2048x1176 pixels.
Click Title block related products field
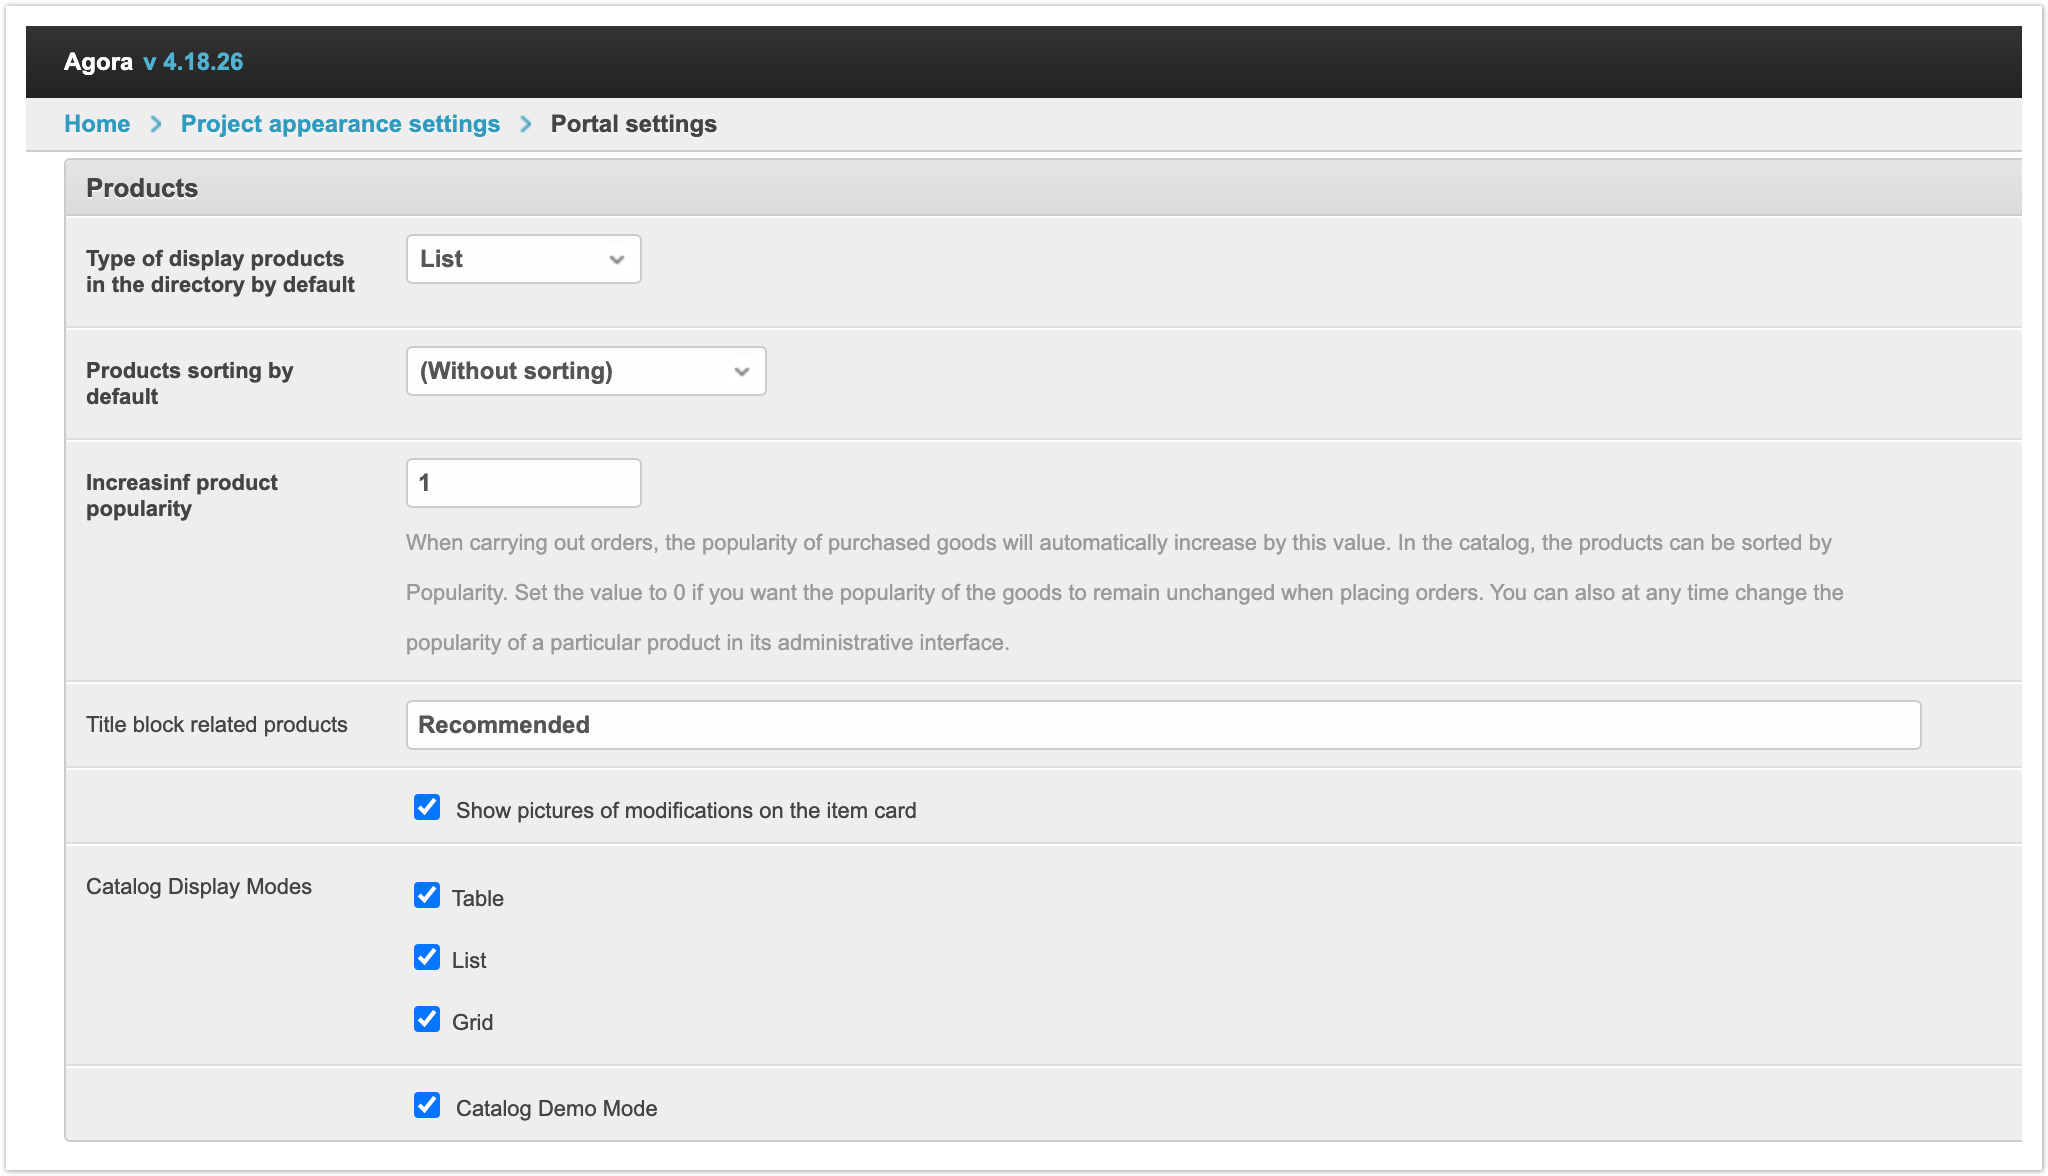tap(1162, 725)
